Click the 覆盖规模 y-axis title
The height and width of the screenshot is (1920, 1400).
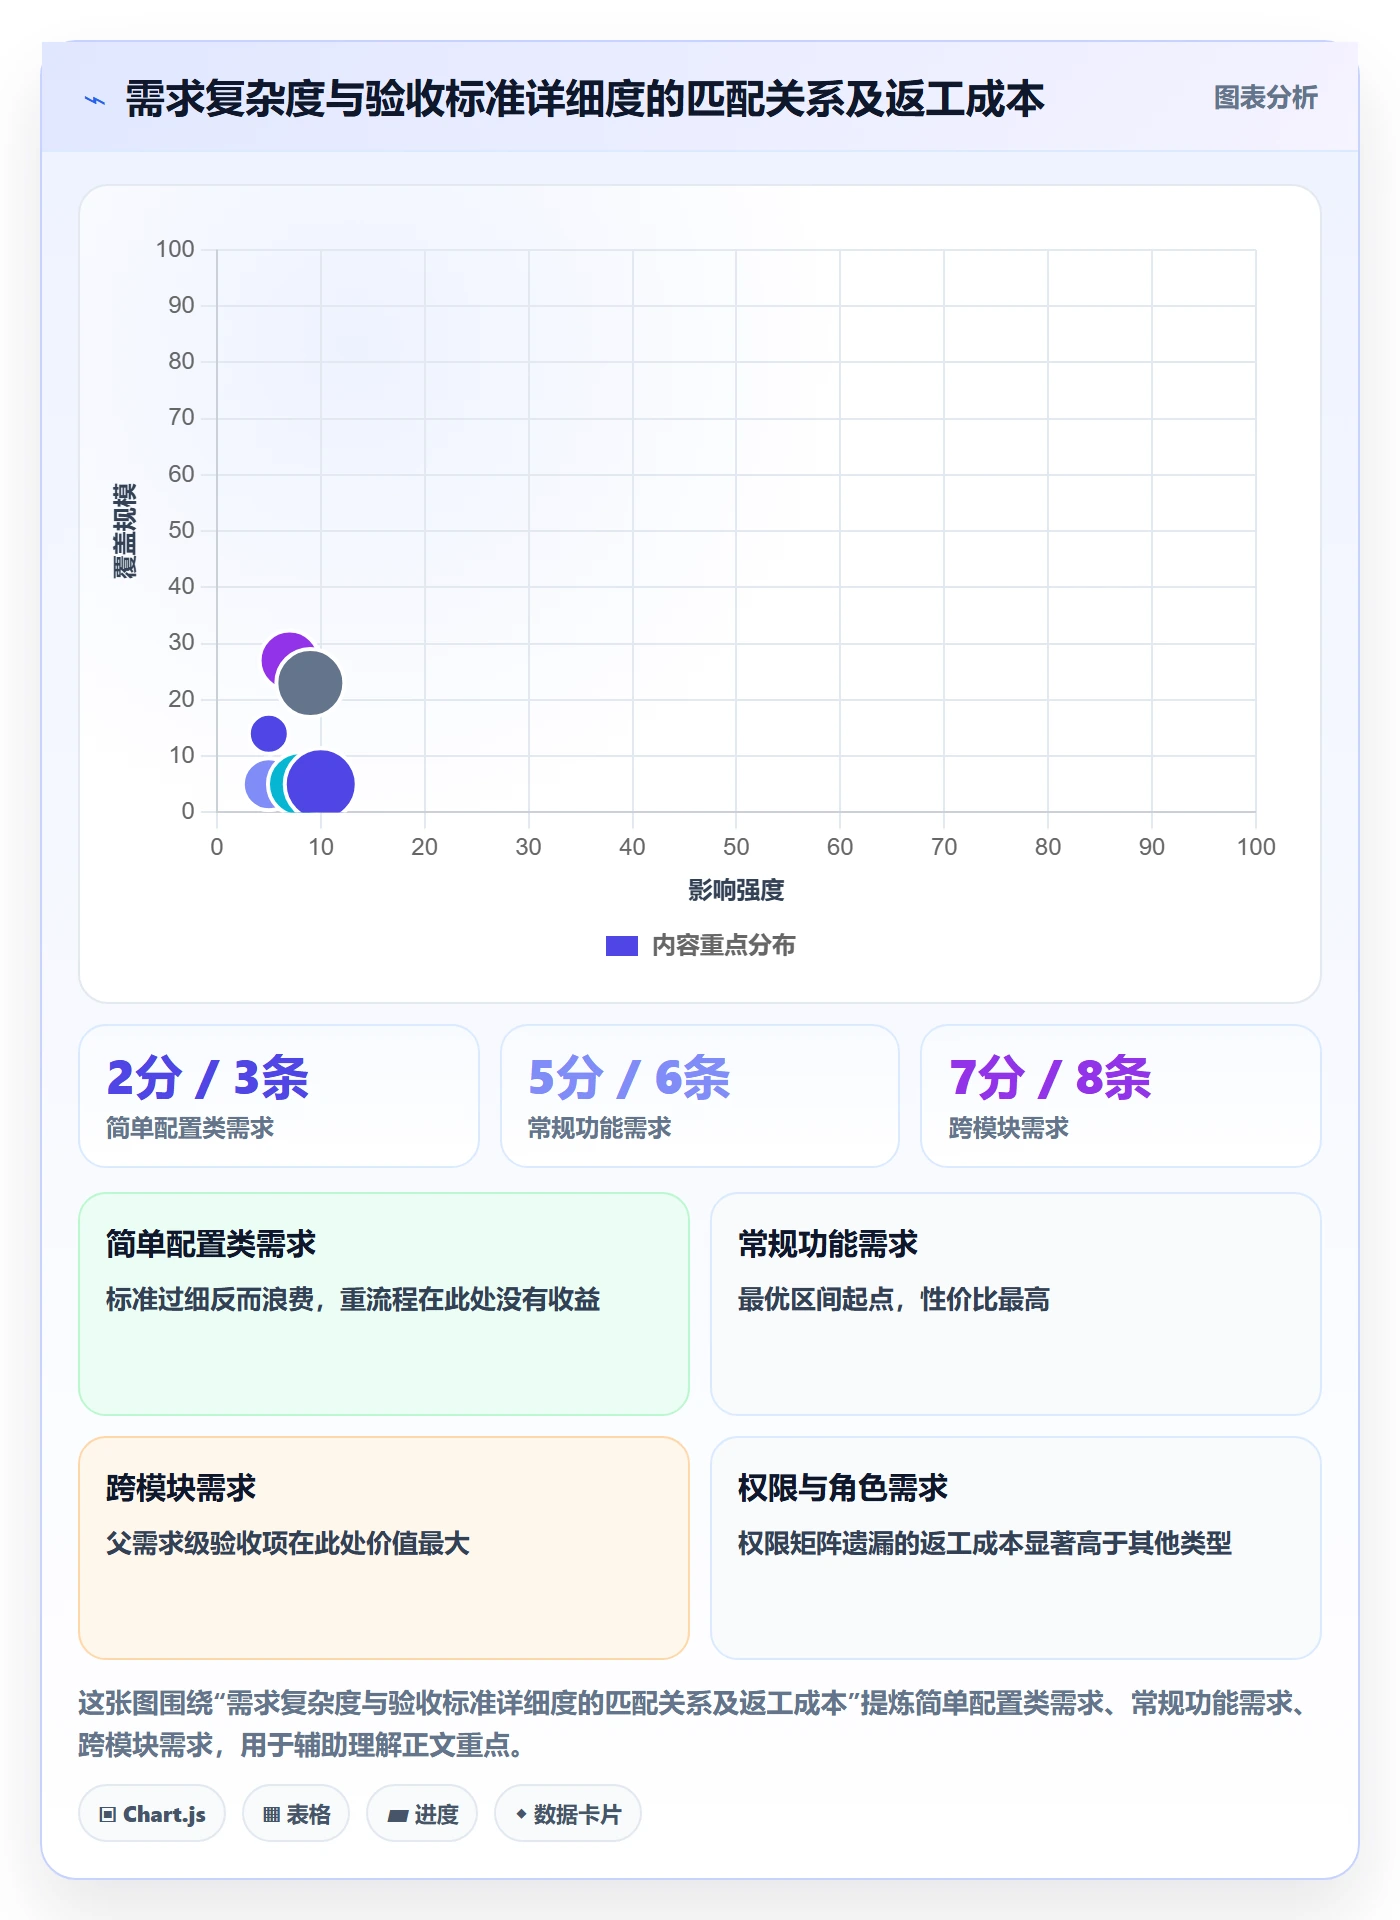coord(124,531)
